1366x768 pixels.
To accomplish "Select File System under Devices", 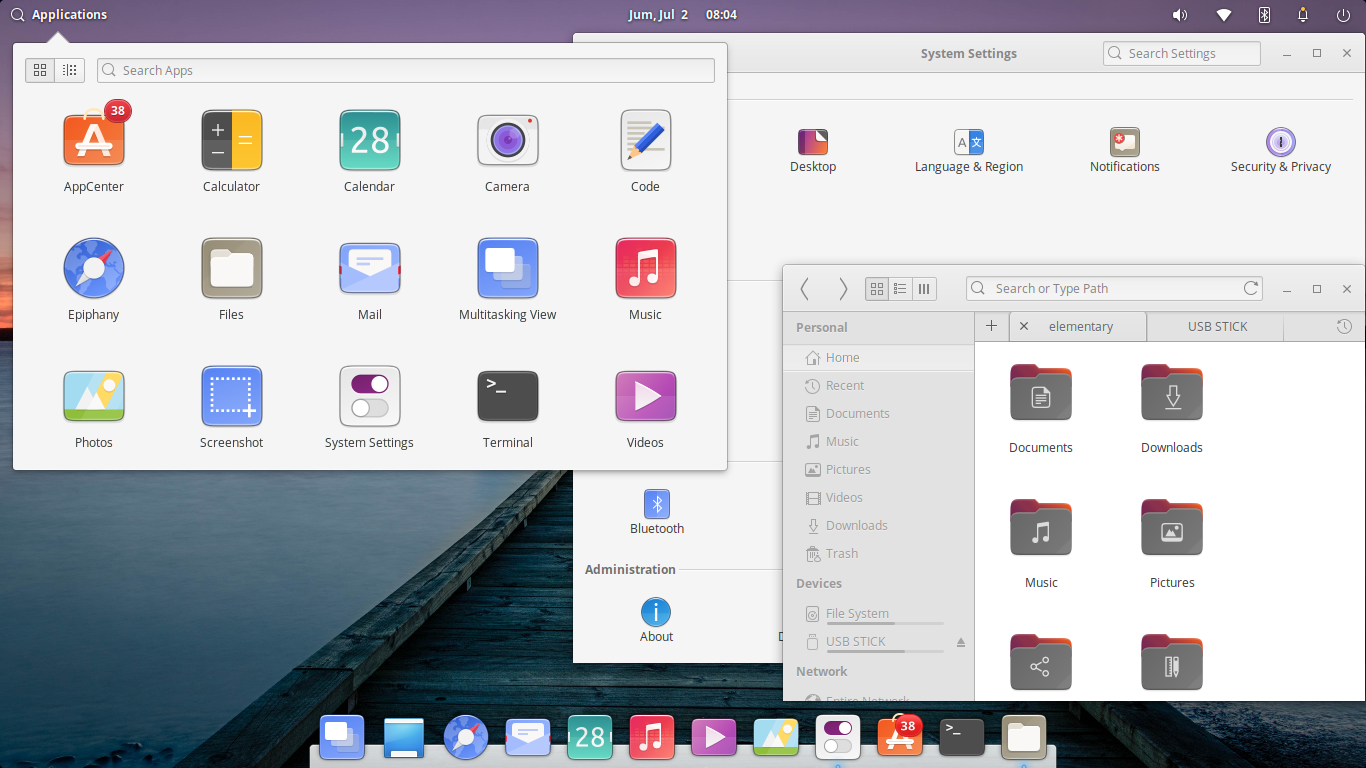I will click(879, 614).
